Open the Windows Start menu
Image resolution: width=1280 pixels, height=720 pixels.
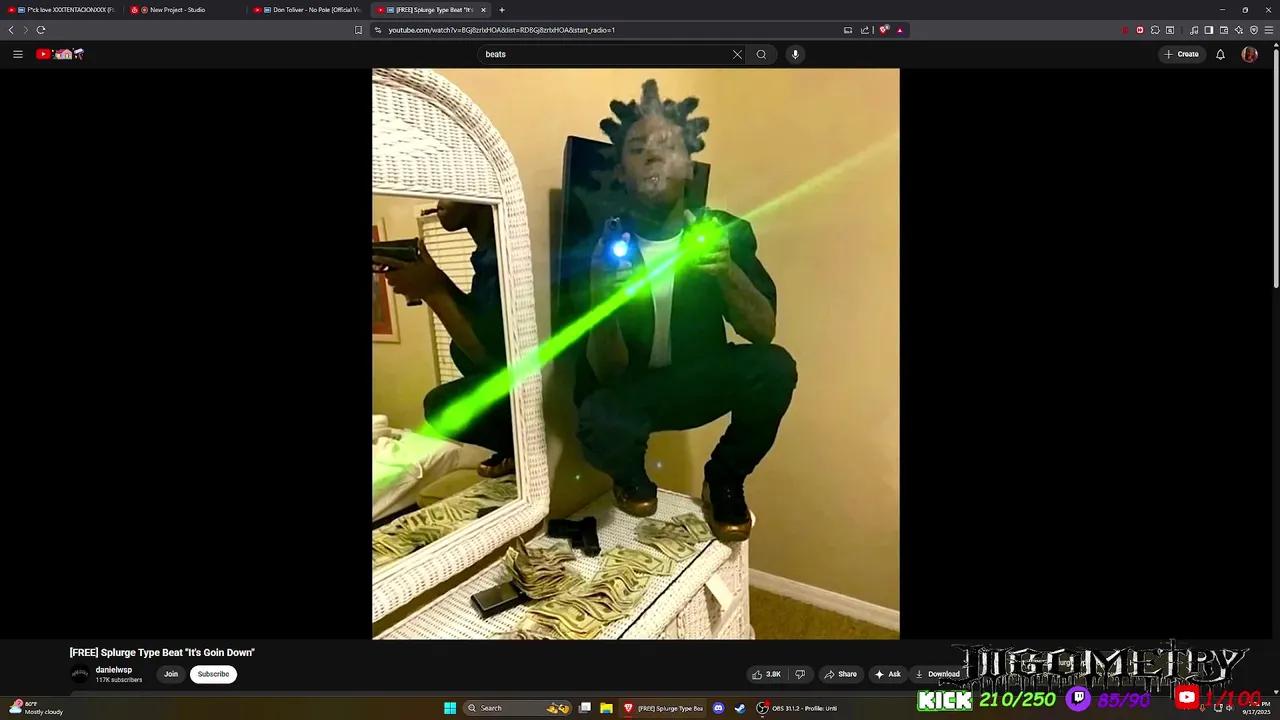coord(450,708)
